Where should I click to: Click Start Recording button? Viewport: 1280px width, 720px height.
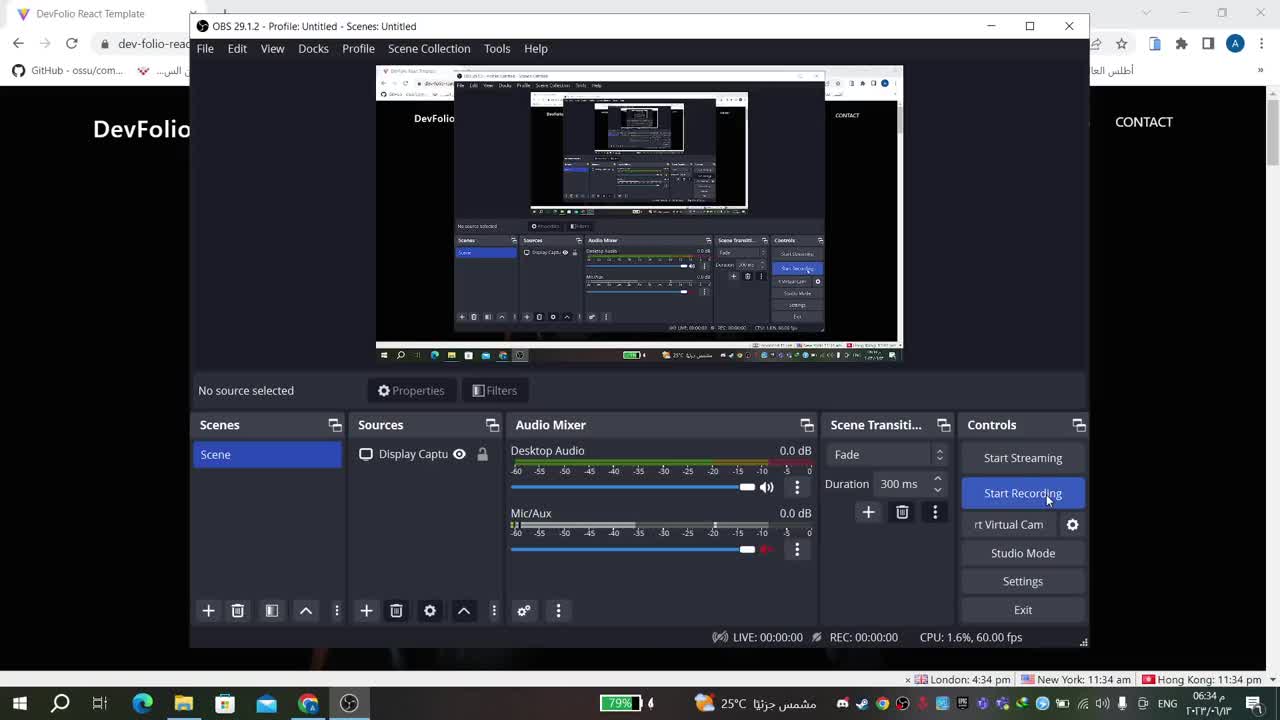coord(1022,493)
